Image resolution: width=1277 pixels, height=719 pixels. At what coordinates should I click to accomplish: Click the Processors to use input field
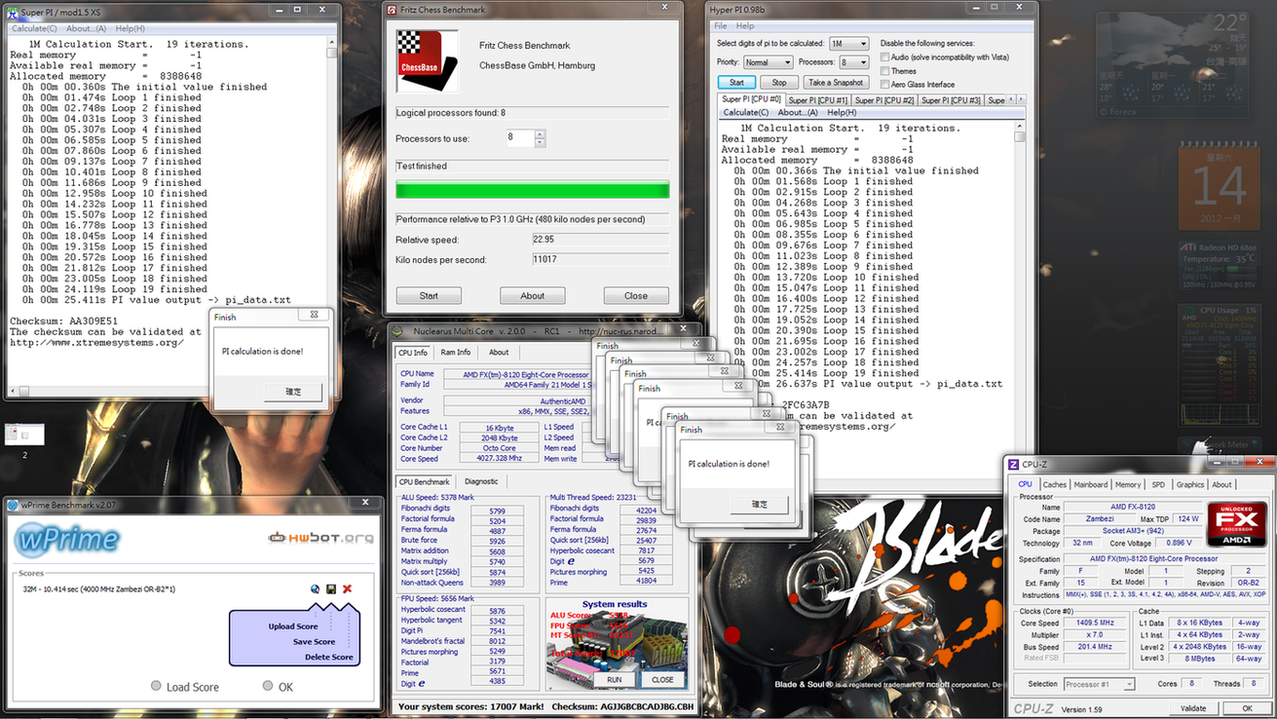coord(520,139)
